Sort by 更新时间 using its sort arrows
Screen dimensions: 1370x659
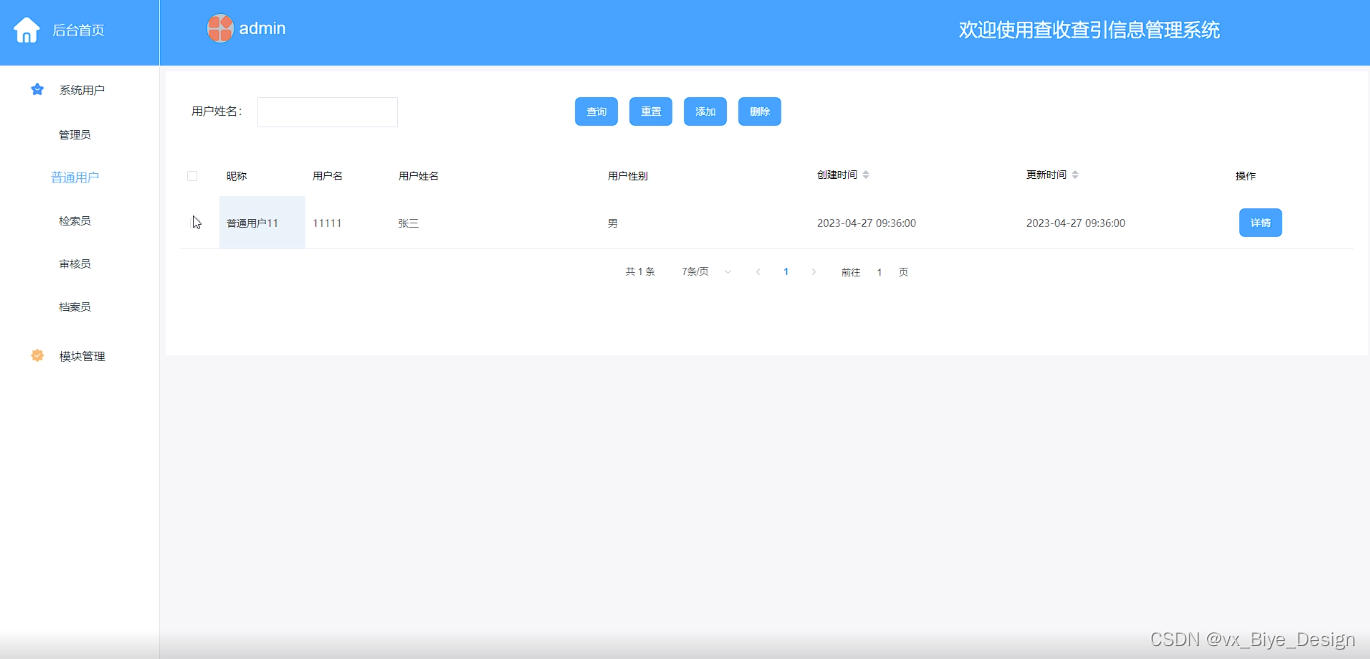[x=1075, y=175]
